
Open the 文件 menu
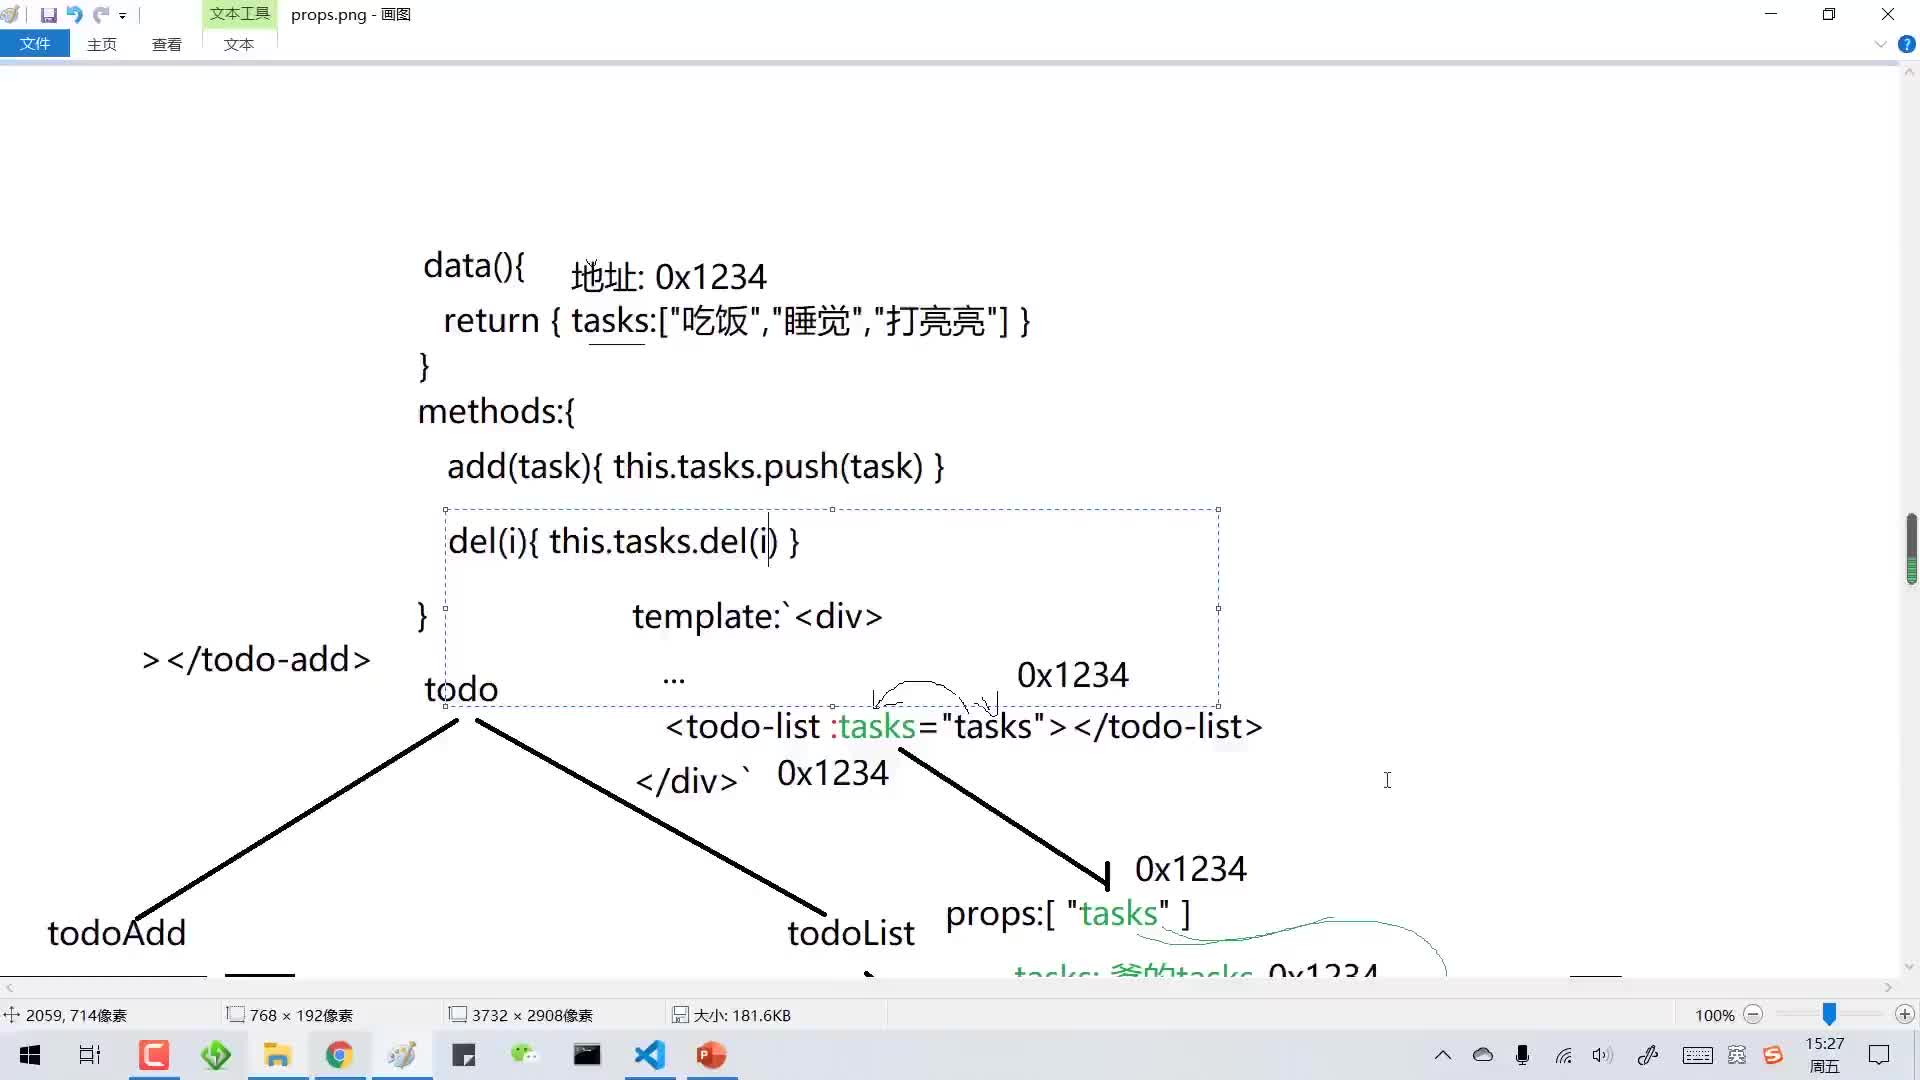pyautogui.click(x=35, y=44)
